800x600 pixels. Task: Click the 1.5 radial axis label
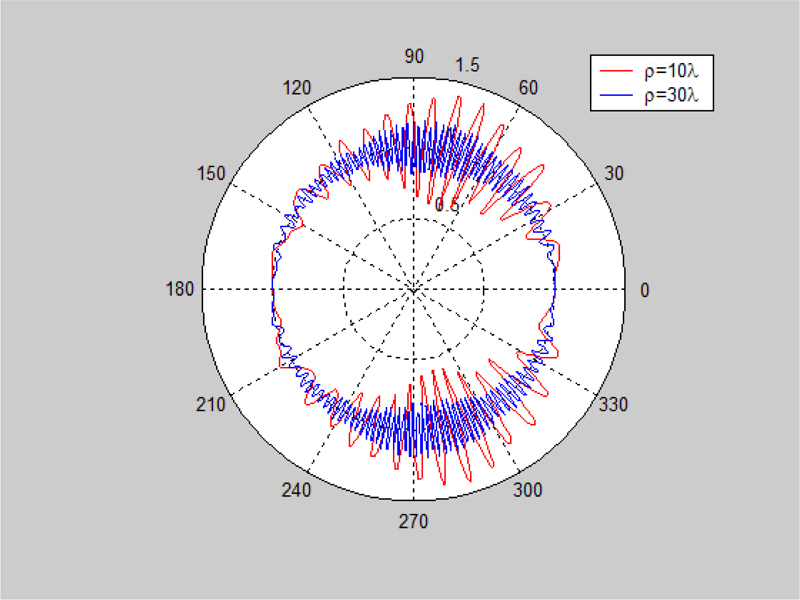pyautogui.click(x=468, y=65)
